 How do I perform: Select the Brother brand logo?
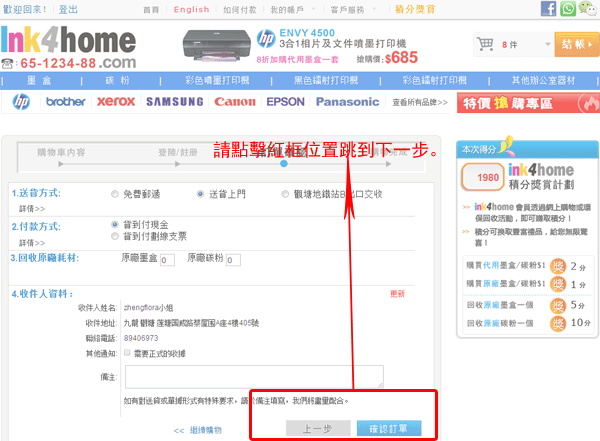tap(65, 102)
